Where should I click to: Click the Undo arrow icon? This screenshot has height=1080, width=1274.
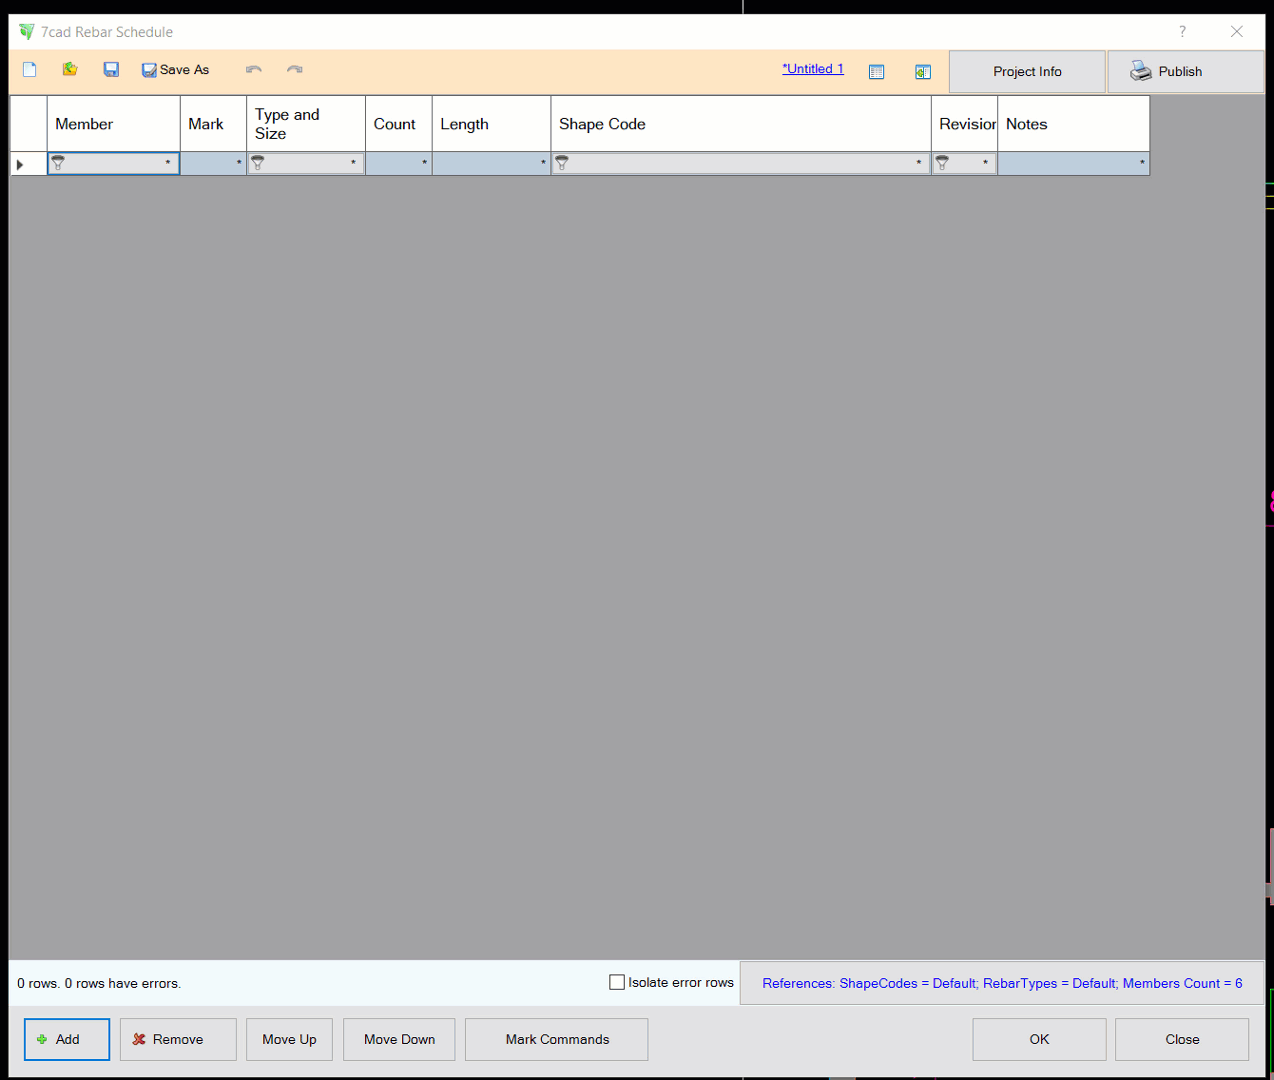(254, 70)
